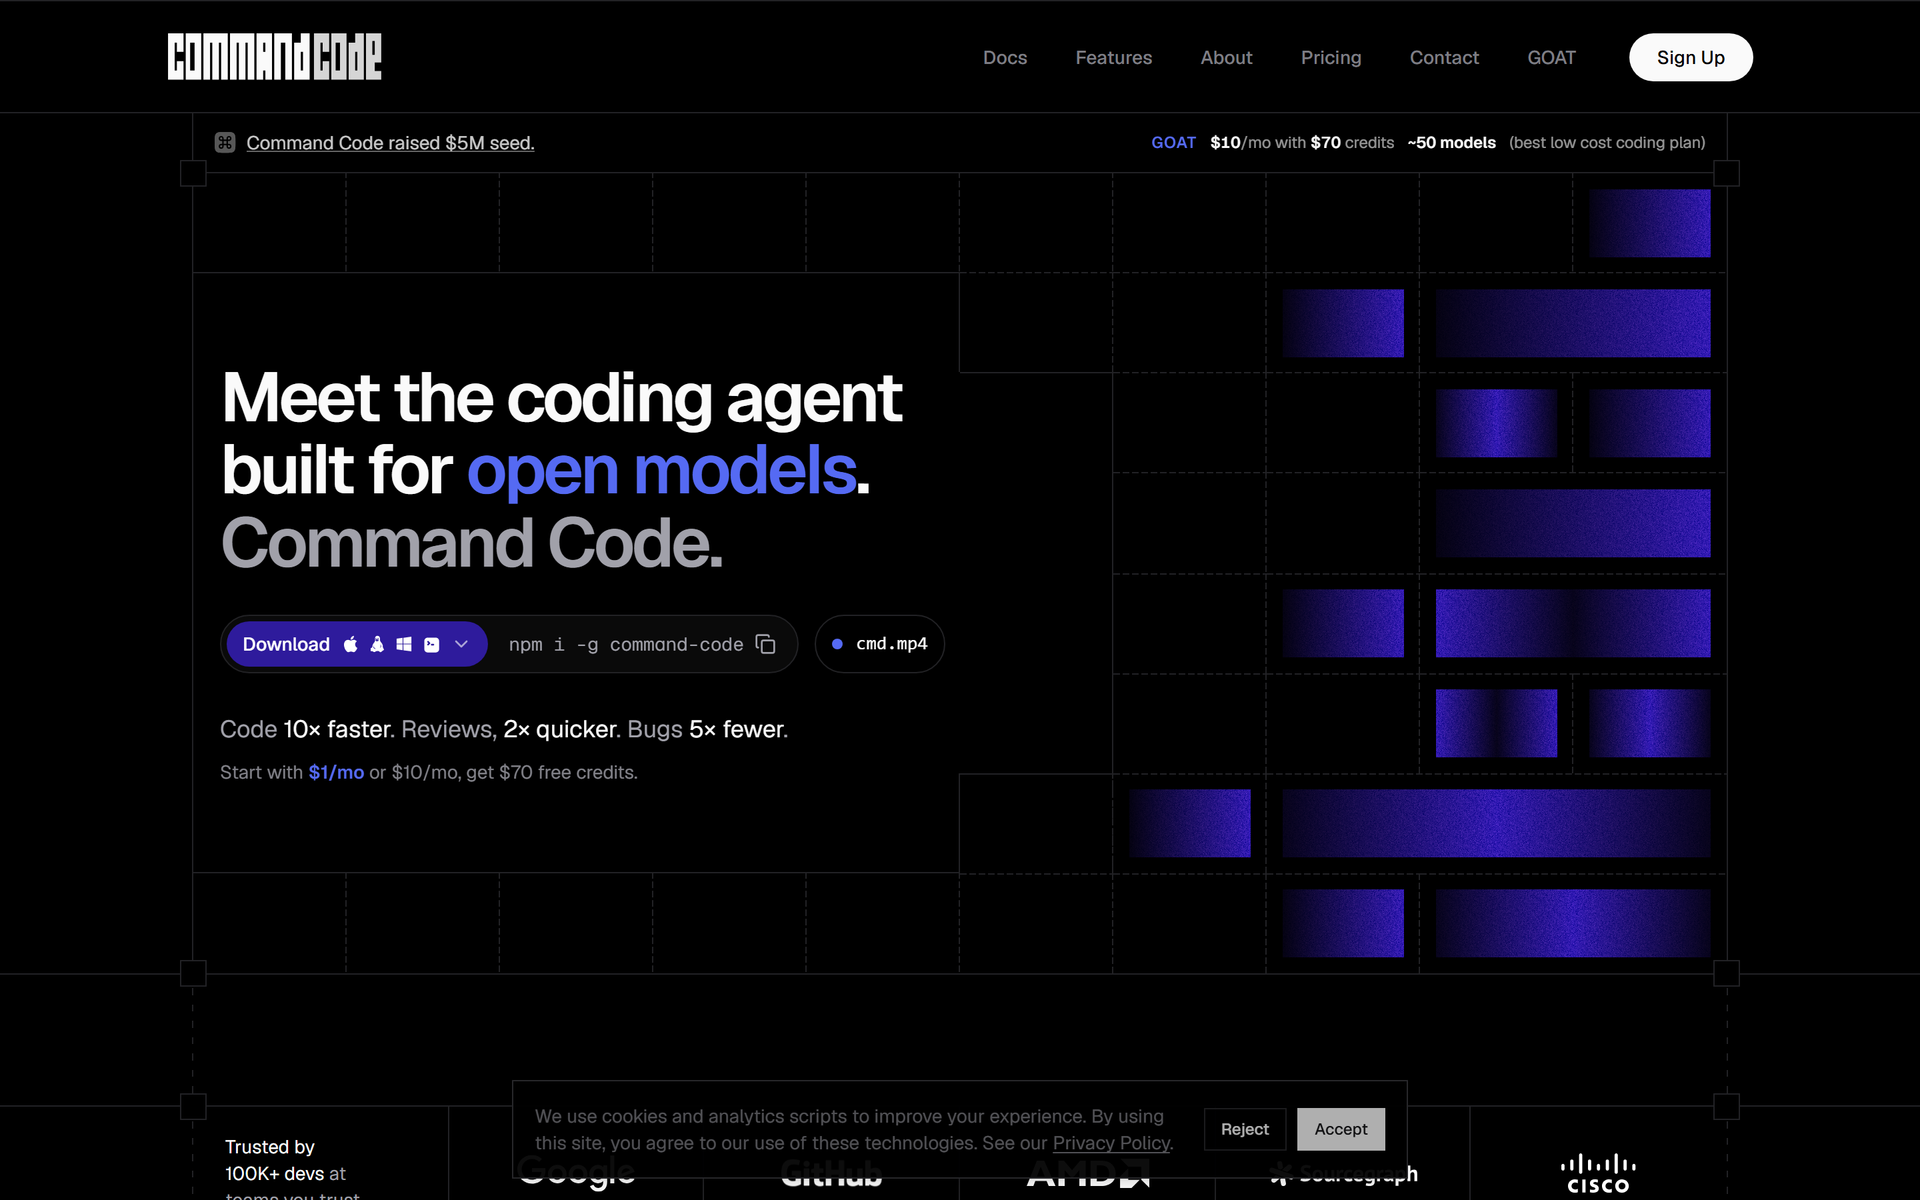The height and width of the screenshot is (1200, 1920).
Task: Open the About page
Action: [1226, 57]
